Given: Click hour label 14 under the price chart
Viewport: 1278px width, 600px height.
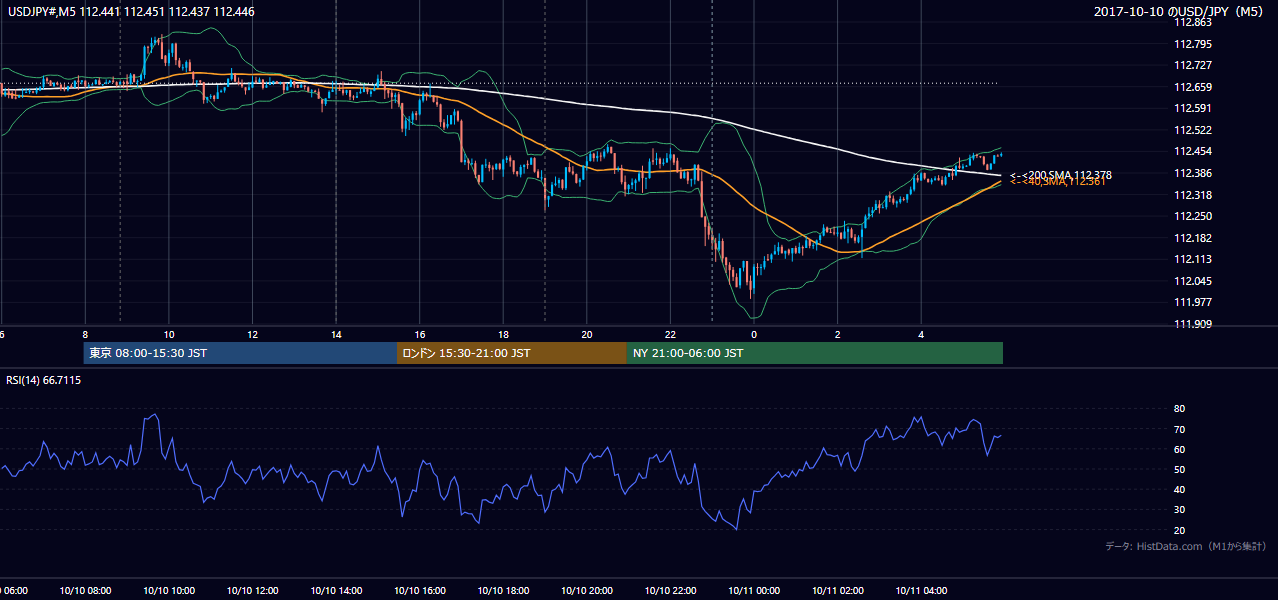Looking at the screenshot, I should click(336, 335).
